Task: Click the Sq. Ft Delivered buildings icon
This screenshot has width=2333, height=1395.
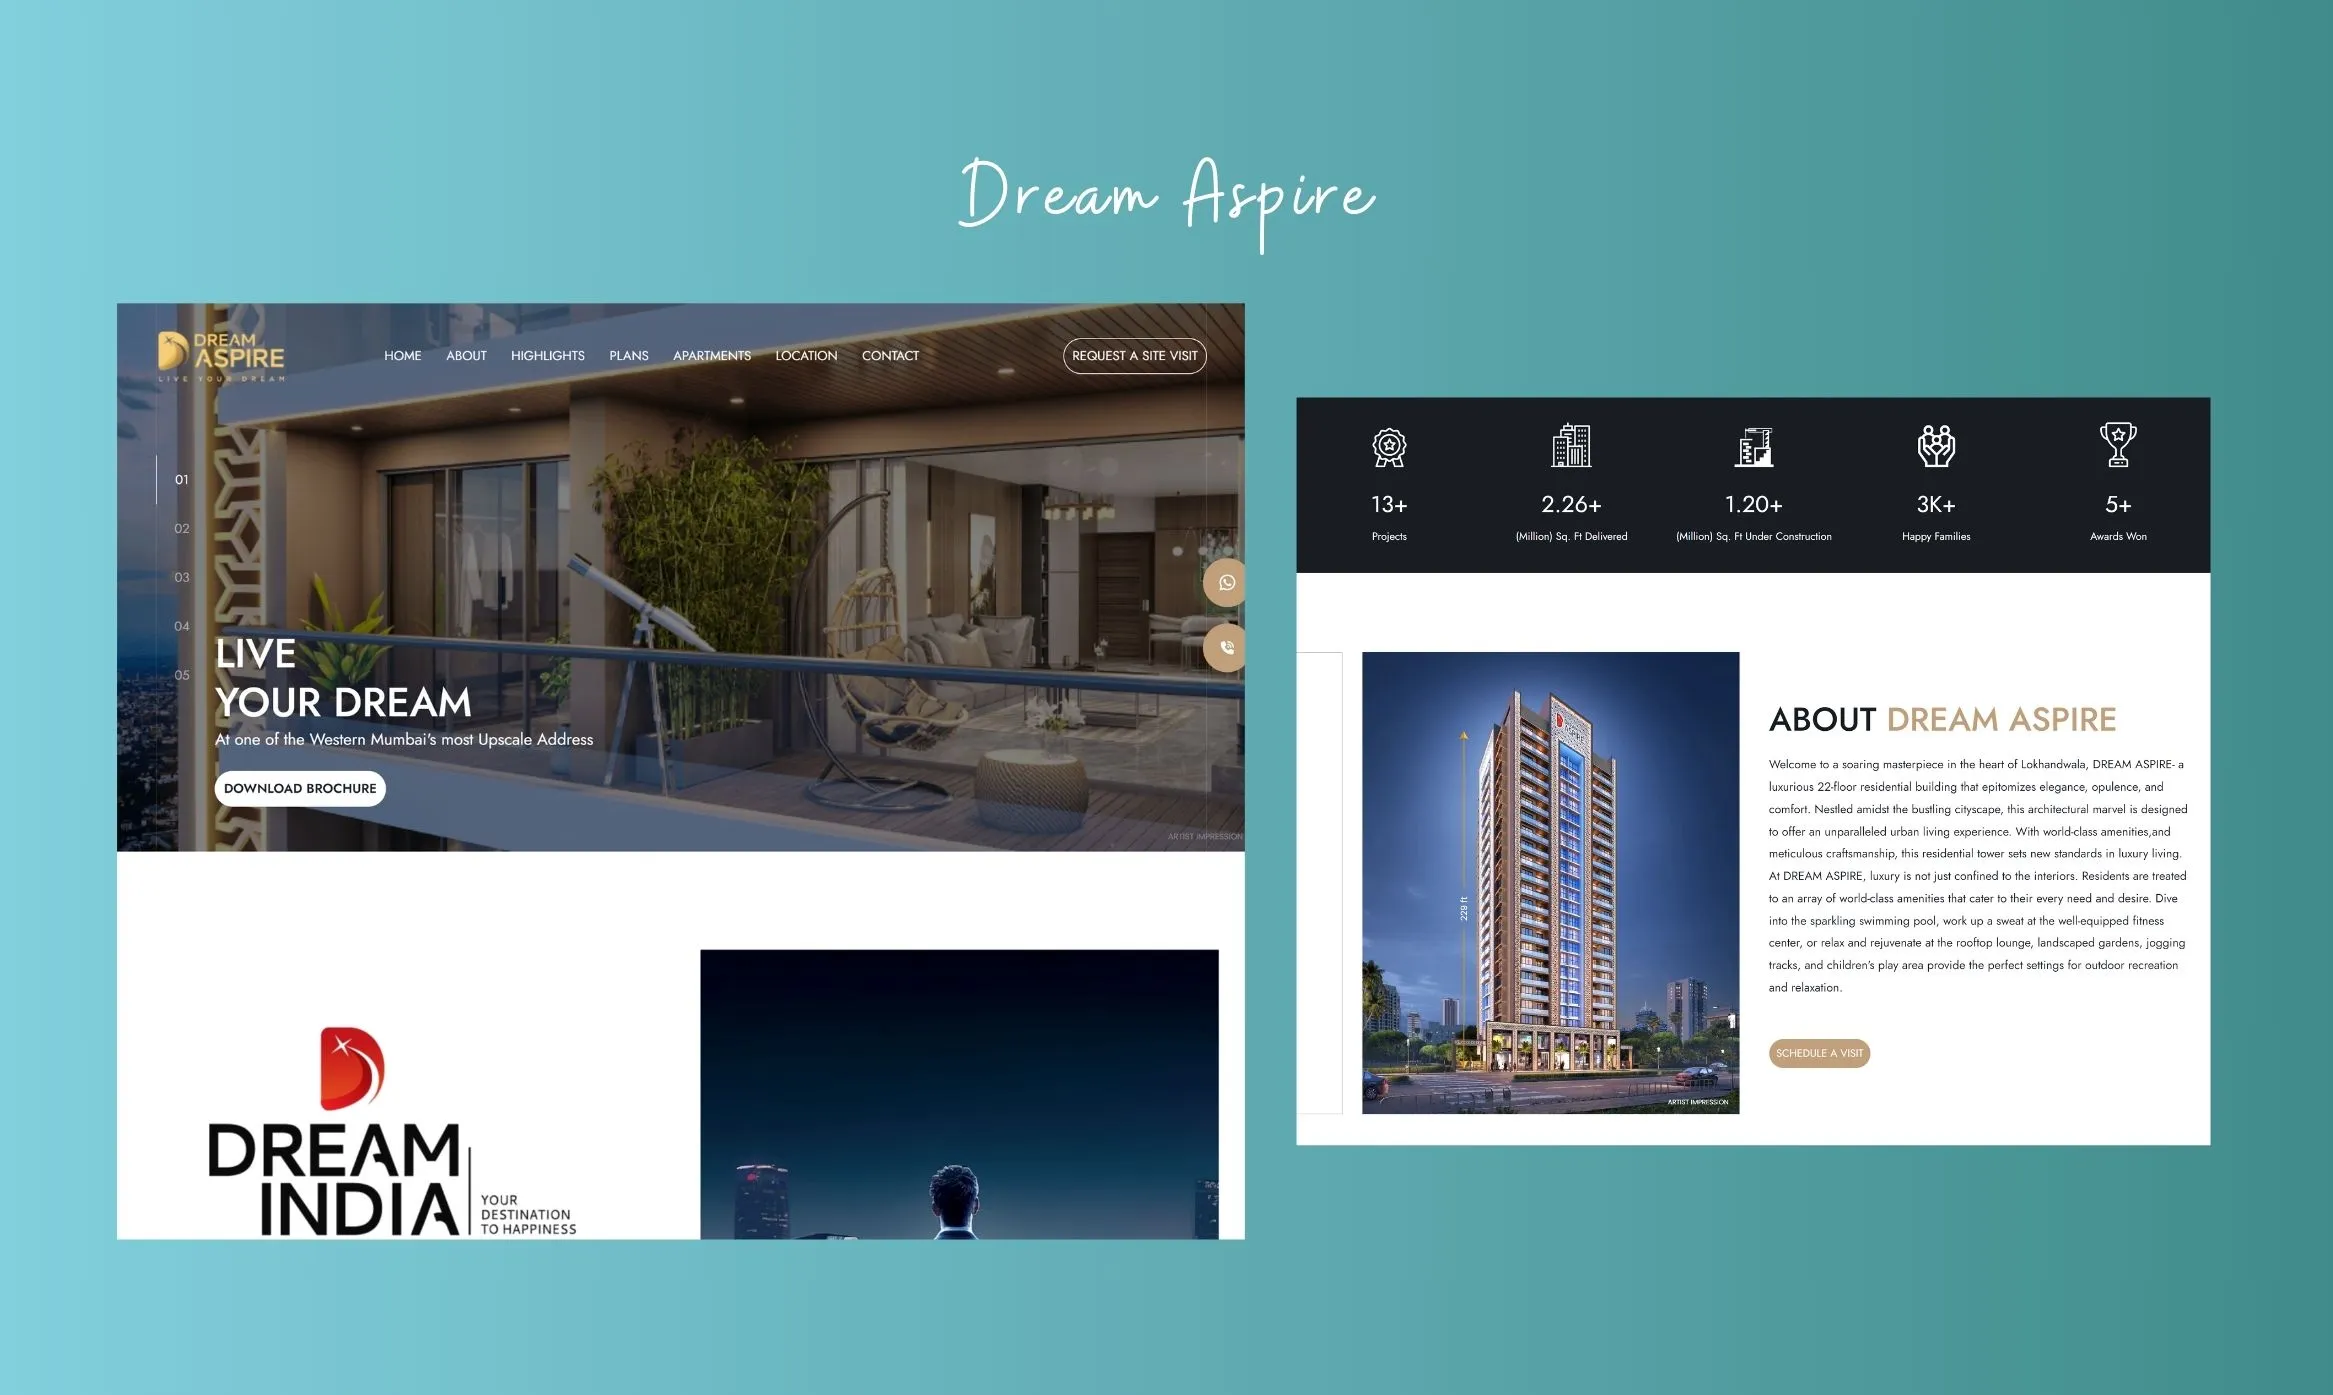Action: (1571, 446)
